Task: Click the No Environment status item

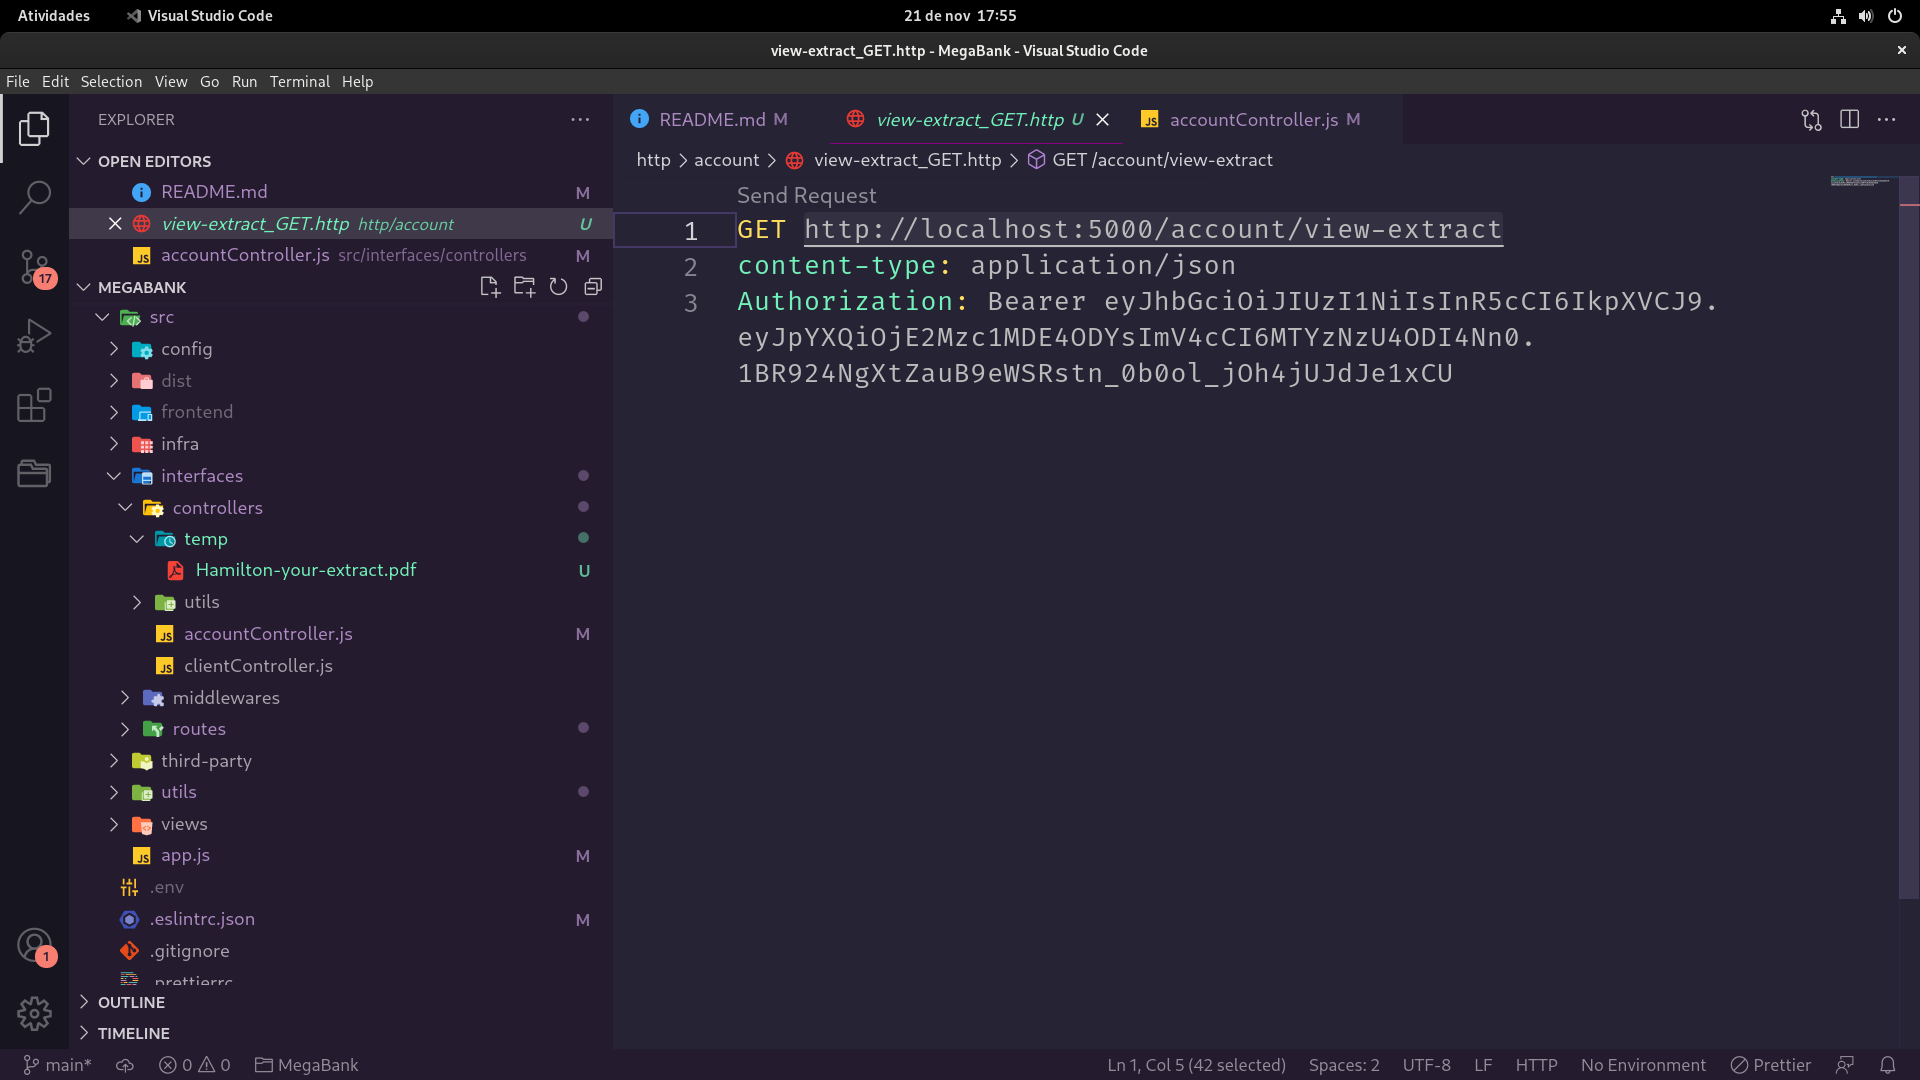Action: (x=1643, y=1065)
